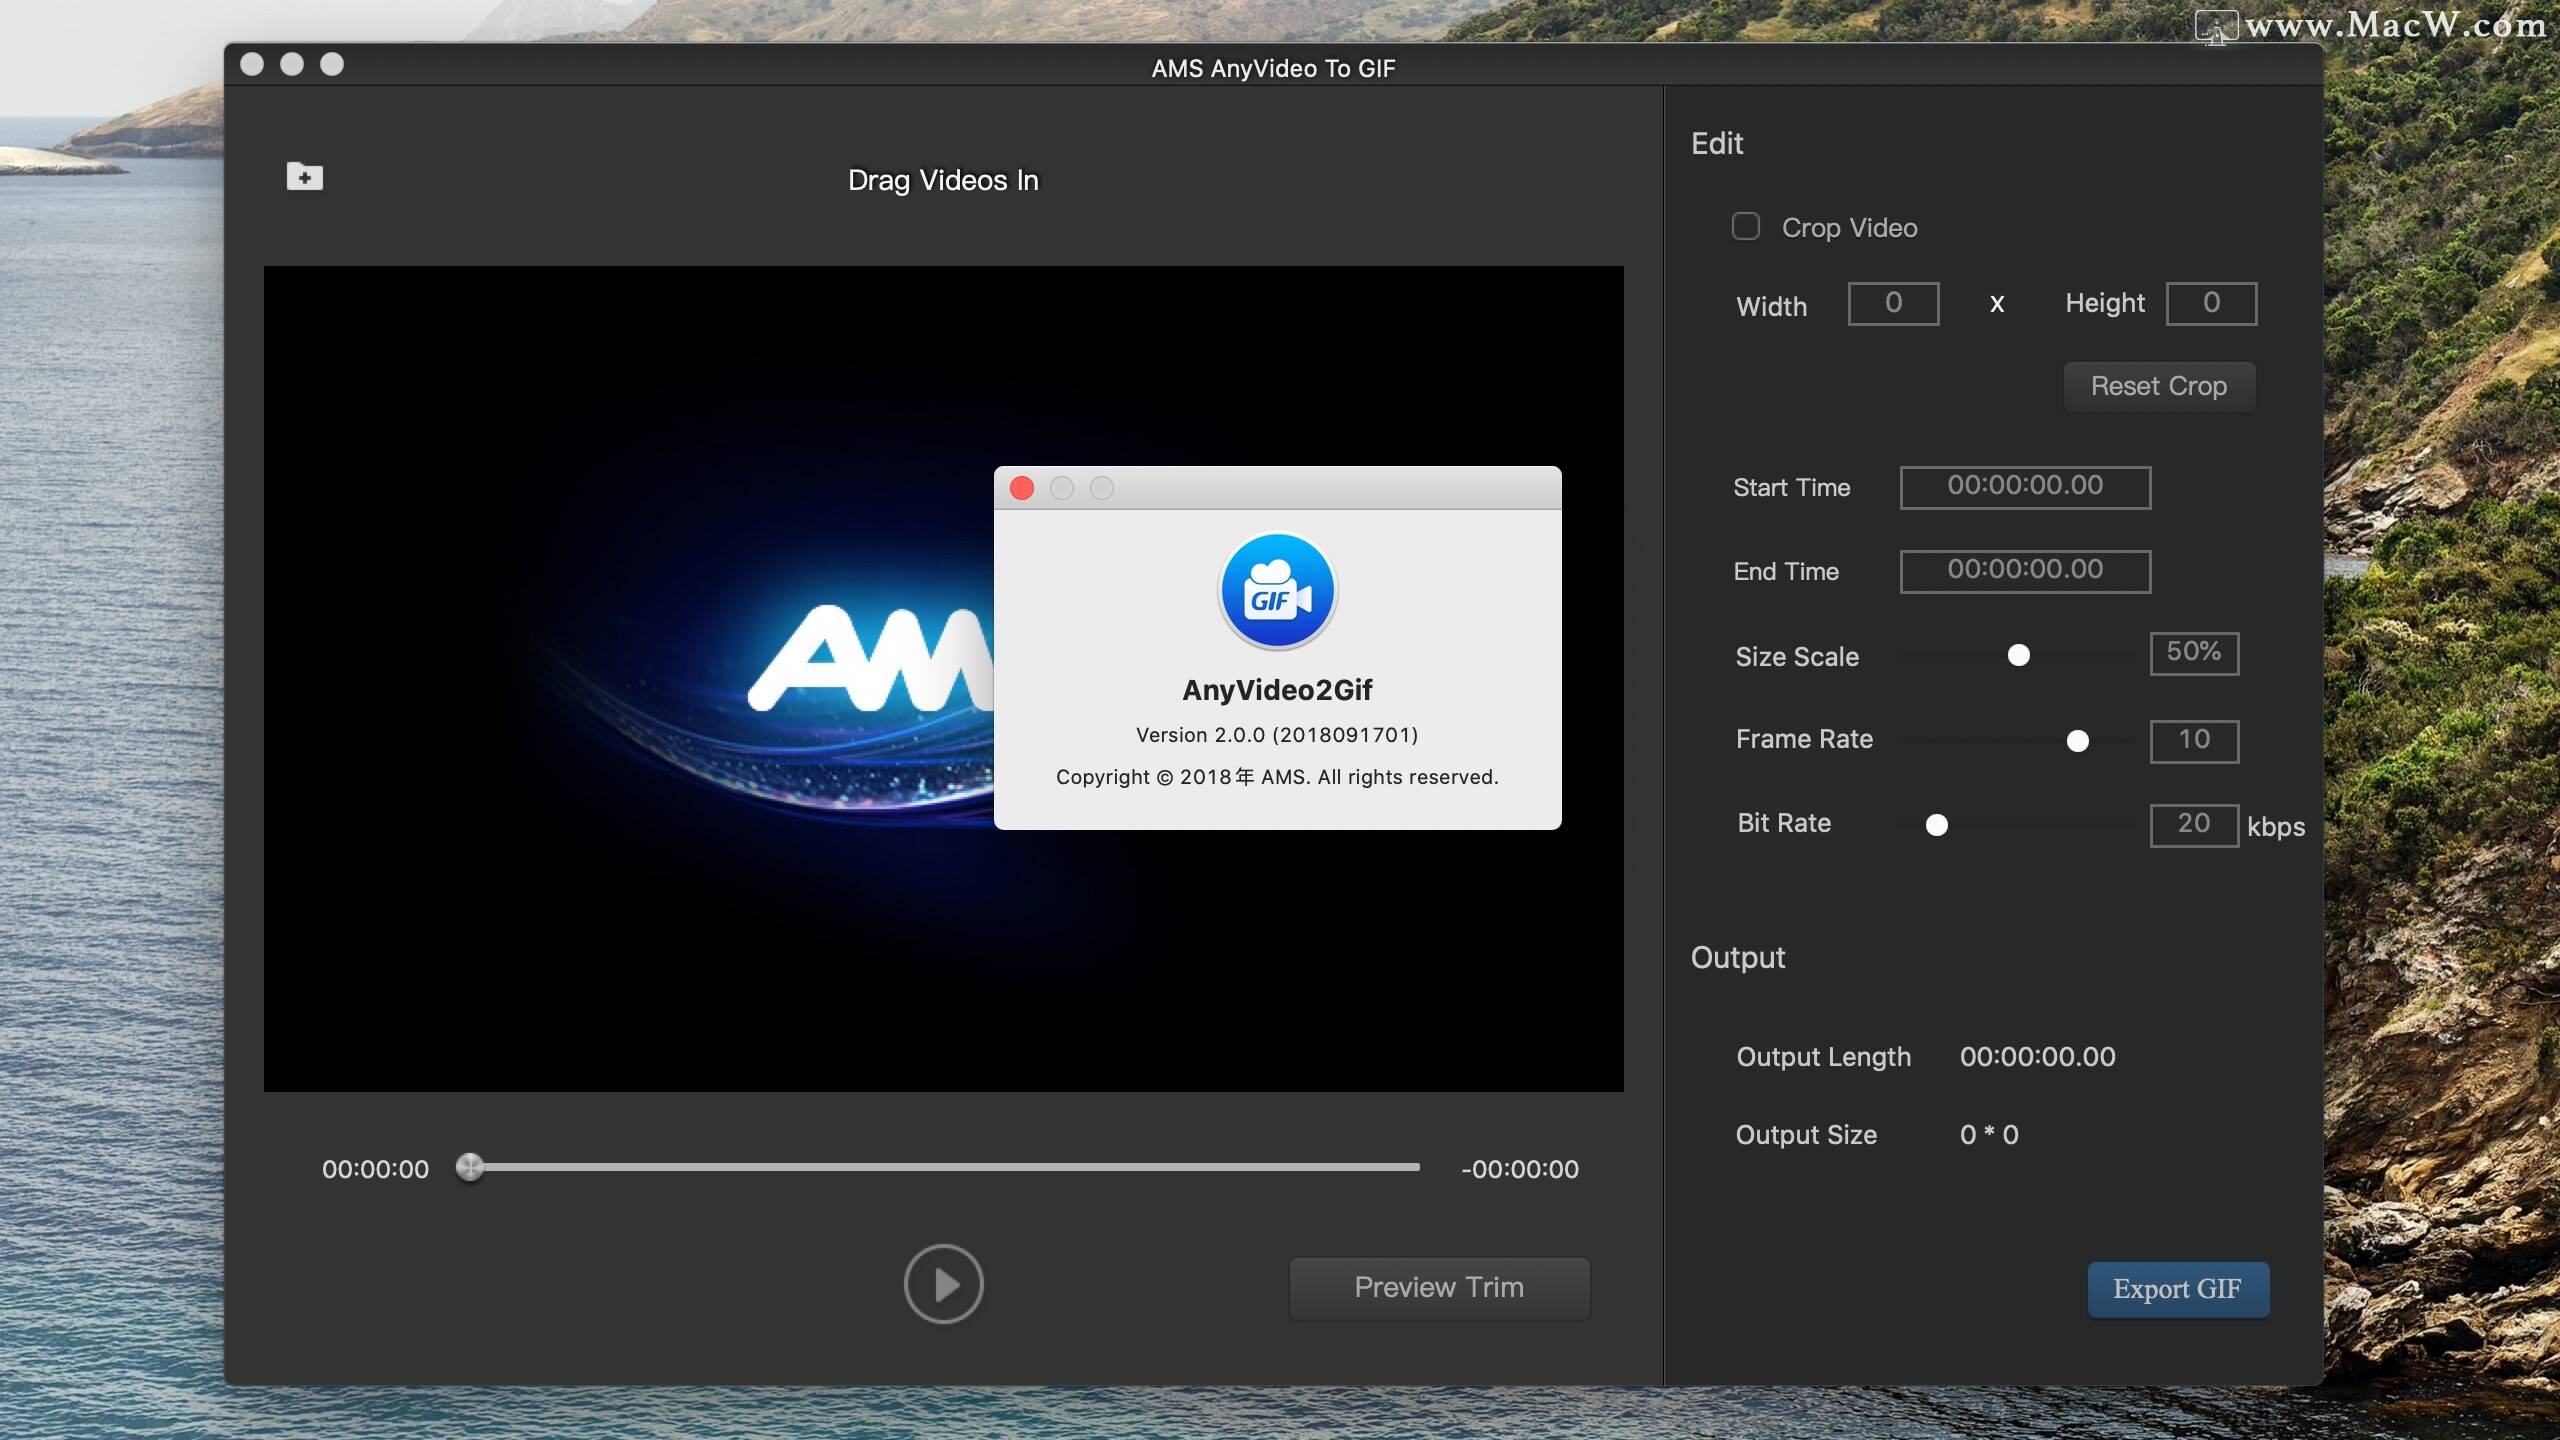
Task: Select the Frame Rate value box showing 10
Action: (x=2194, y=741)
